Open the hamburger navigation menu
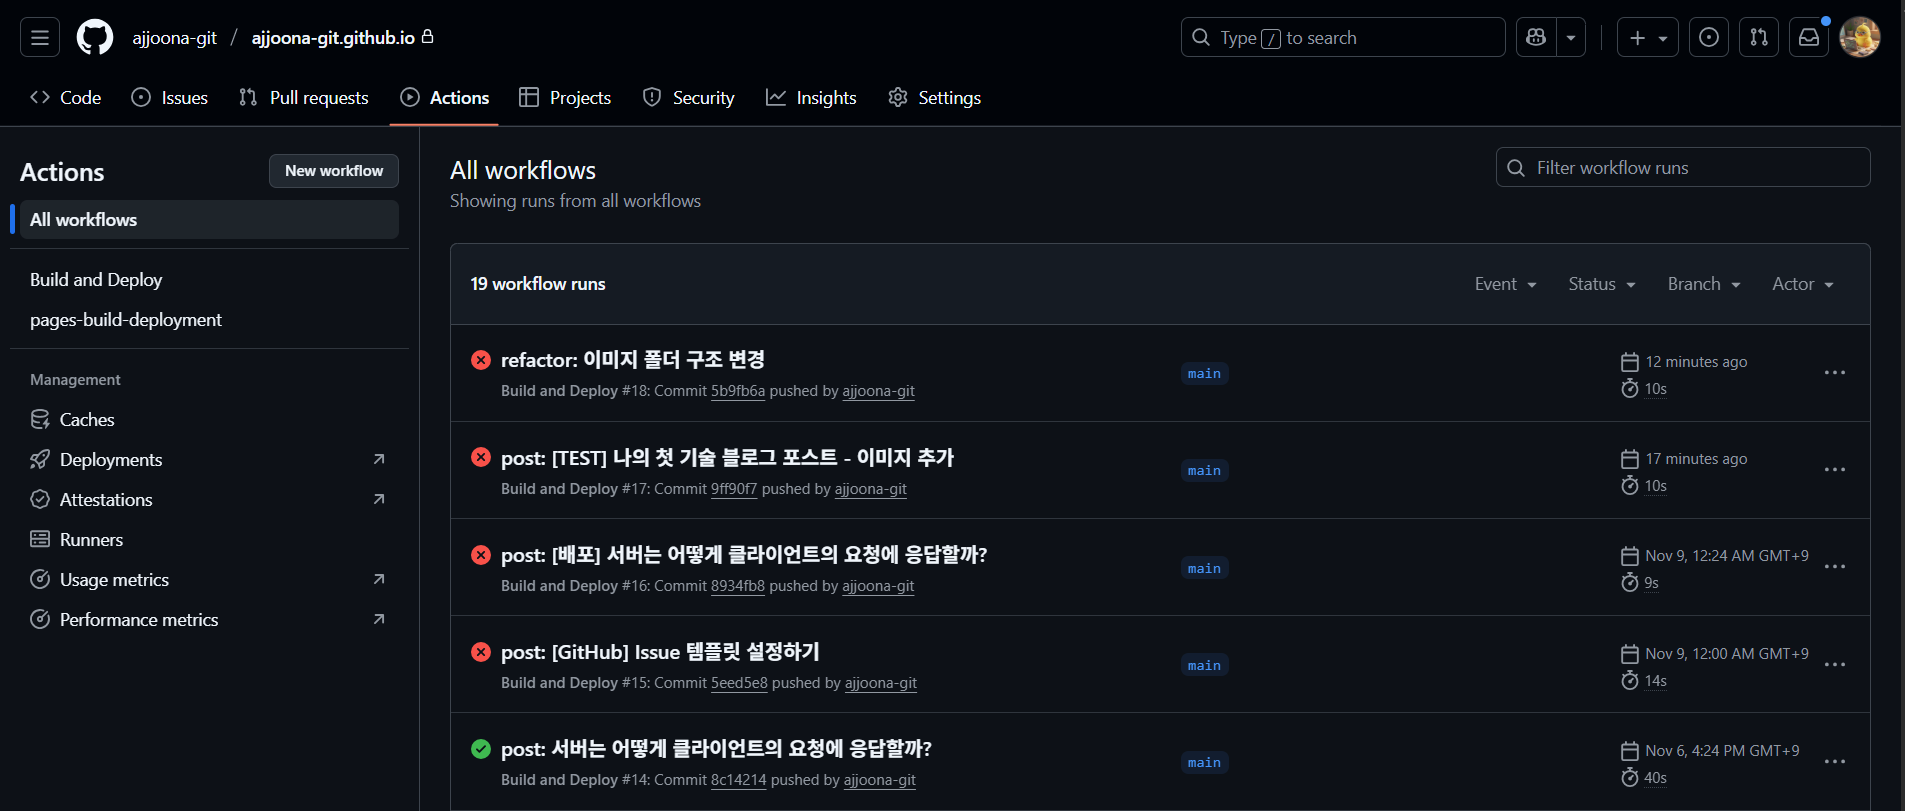The image size is (1905, 811). click(x=40, y=38)
